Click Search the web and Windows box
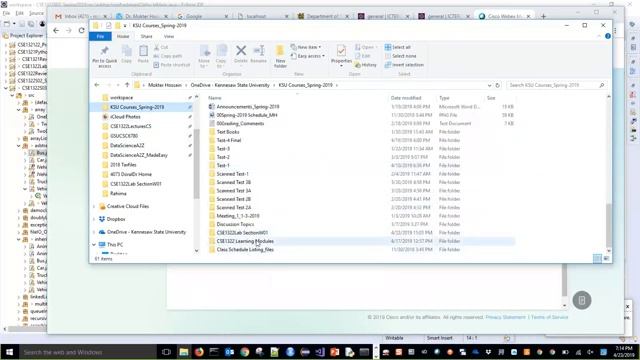The width and height of the screenshot is (640, 360). [x=87, y=352]
